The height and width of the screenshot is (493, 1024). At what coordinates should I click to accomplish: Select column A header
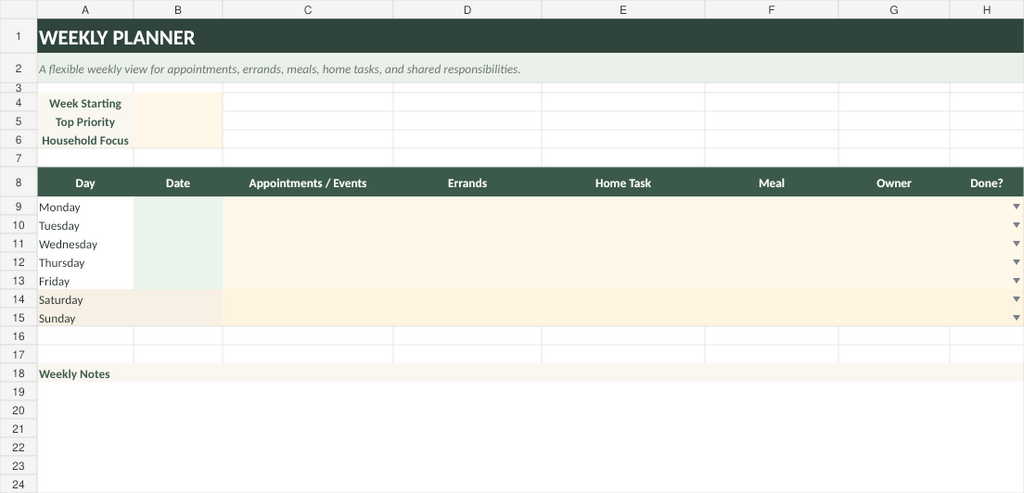coord(86,9)
